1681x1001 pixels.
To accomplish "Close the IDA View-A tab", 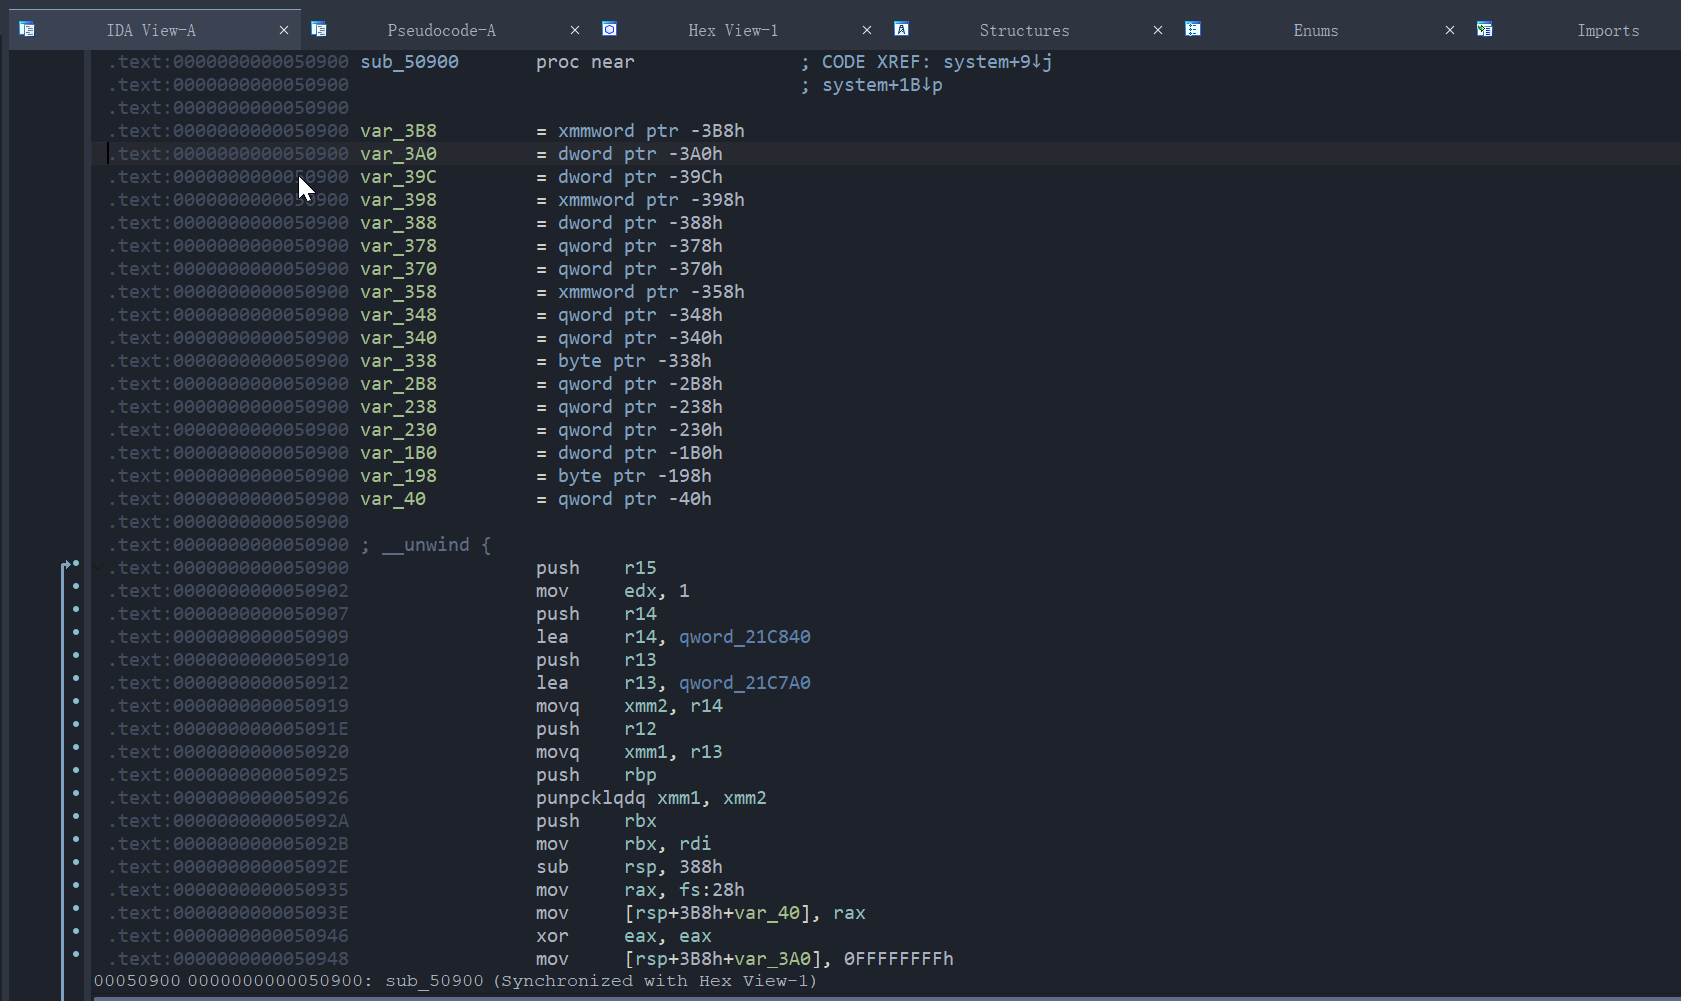I will click(284, 30).
